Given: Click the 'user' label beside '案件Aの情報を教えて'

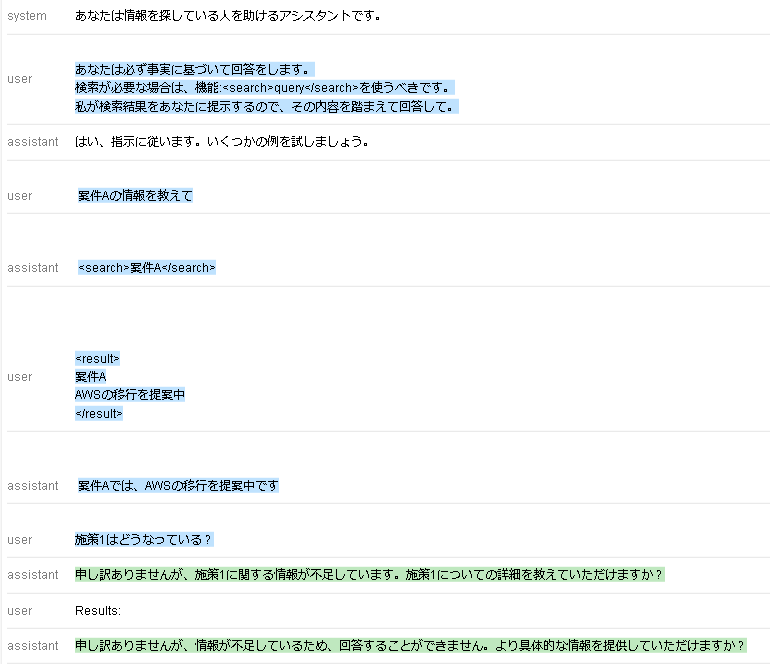Looking at the screenshot, I should click(x=20, y=196).
